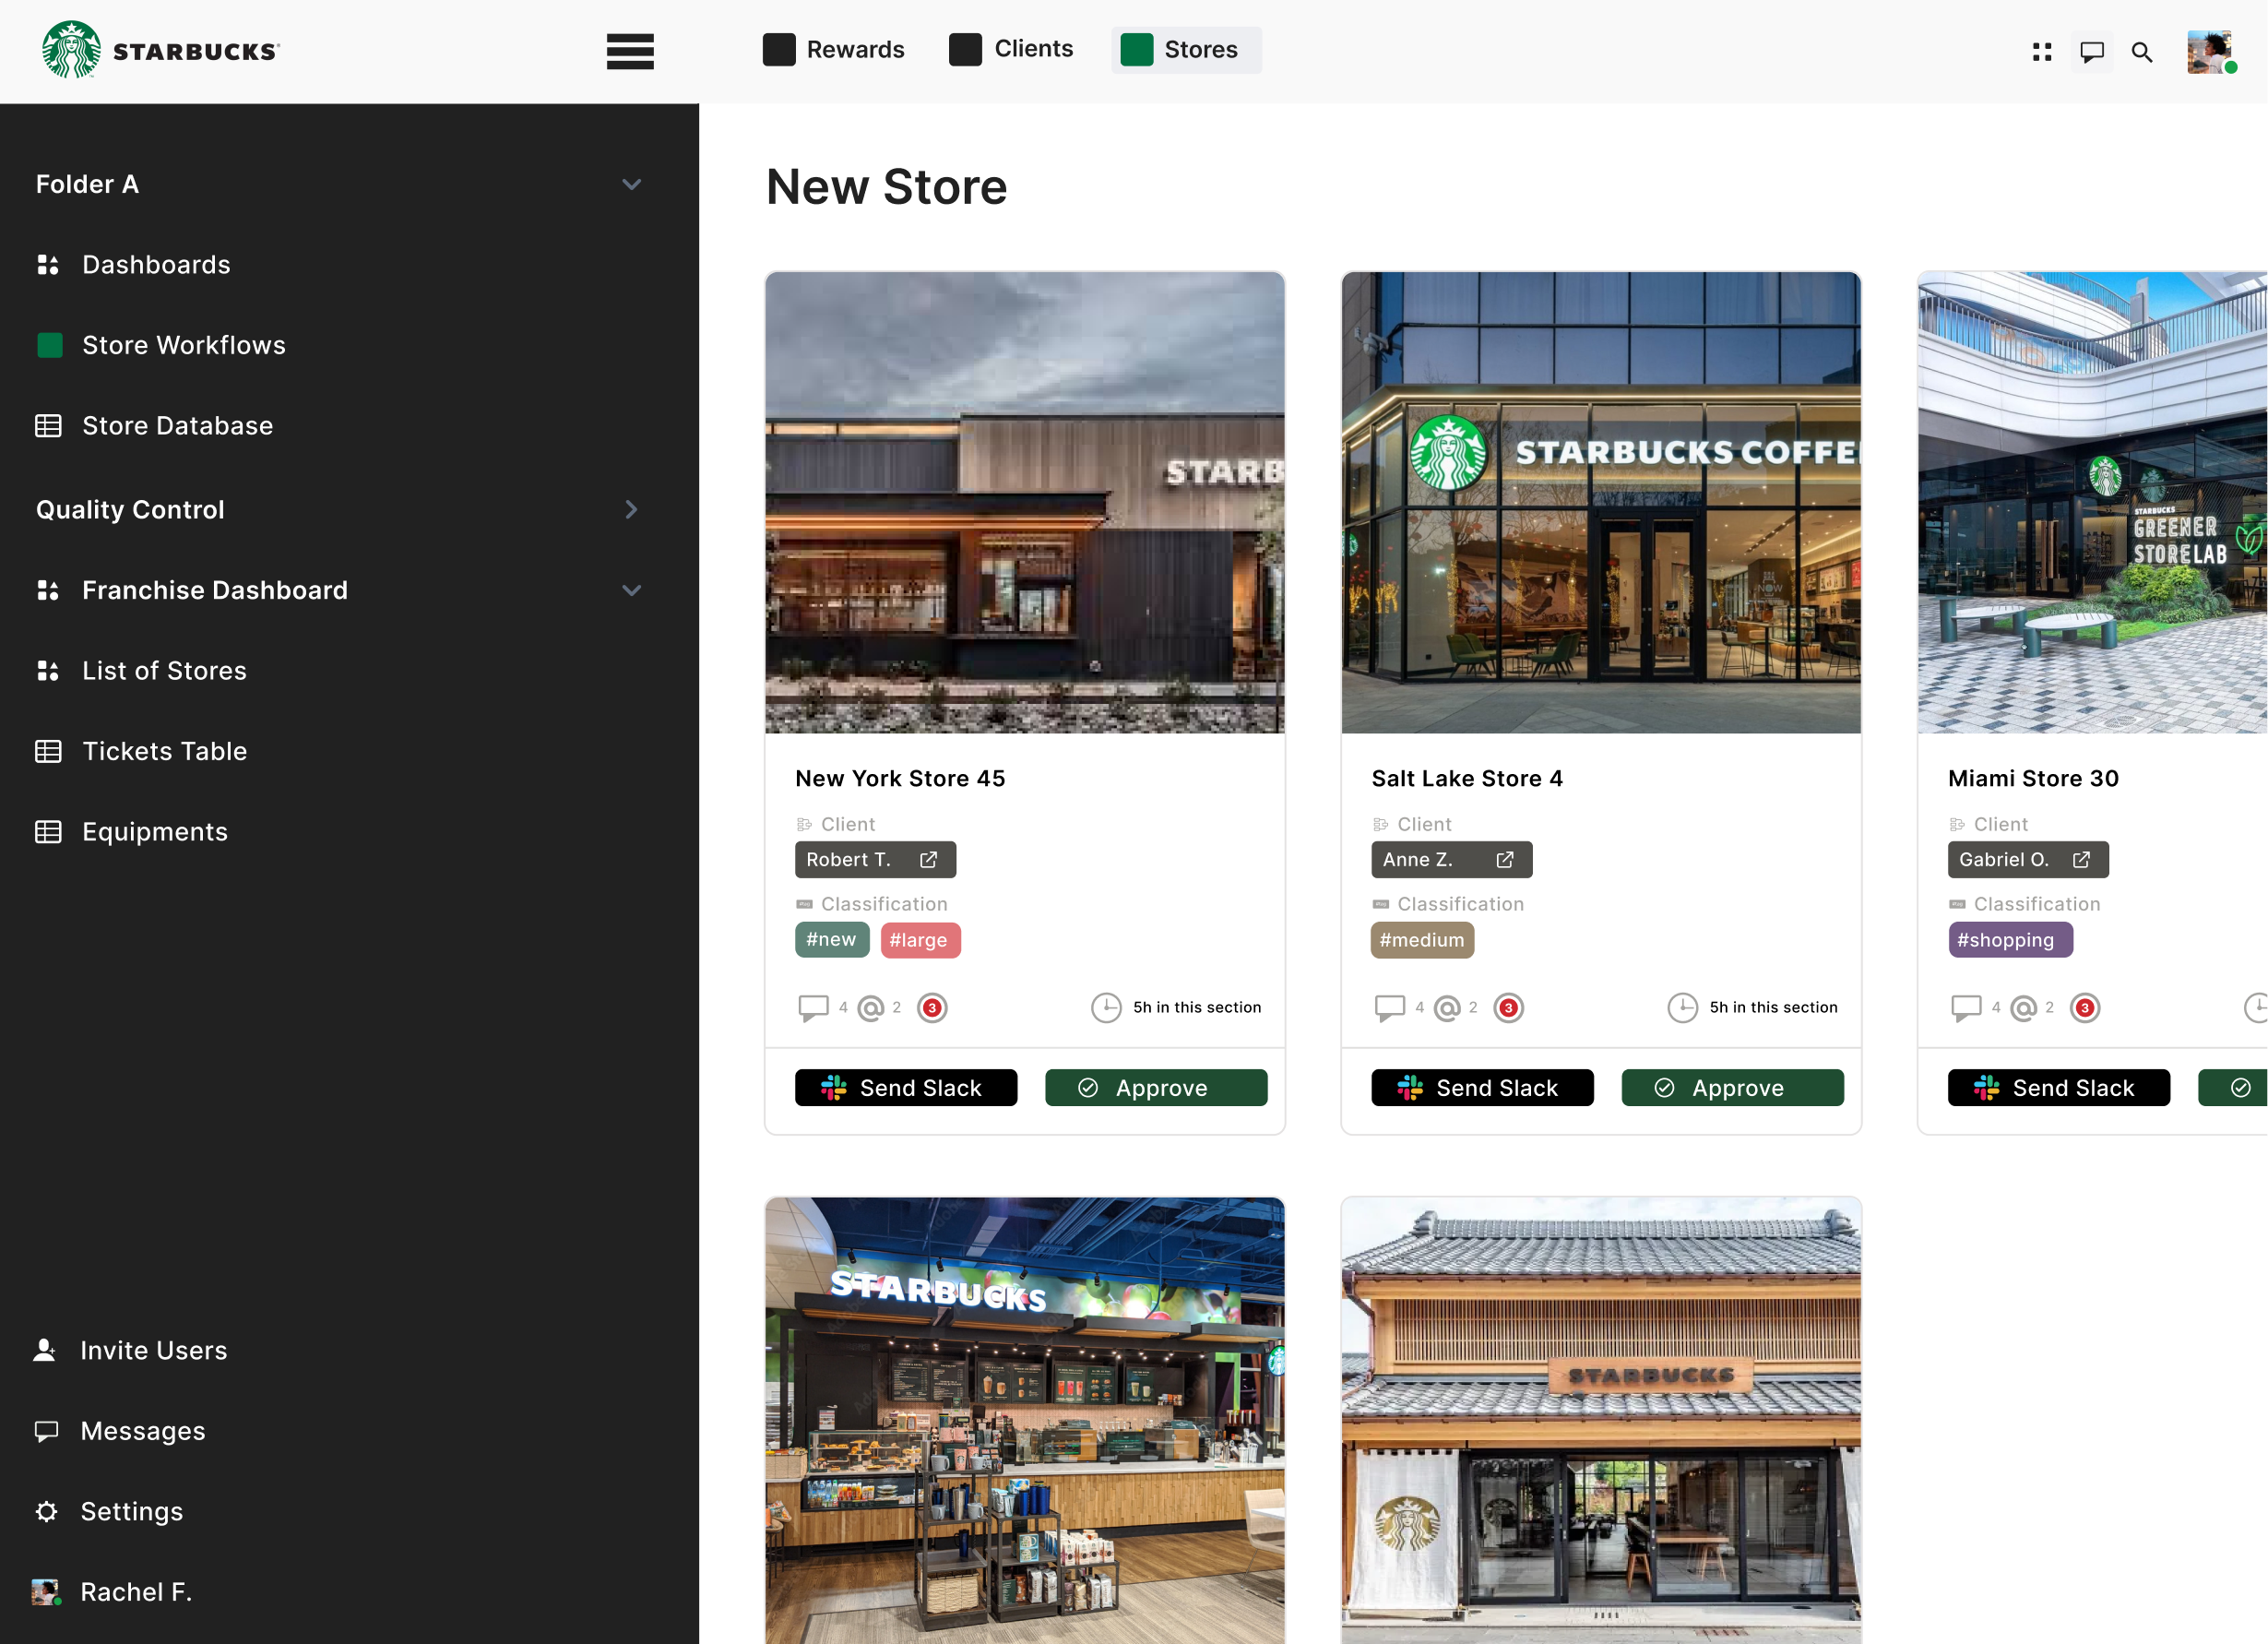Switch to the Clients tab

point(1011,49)
